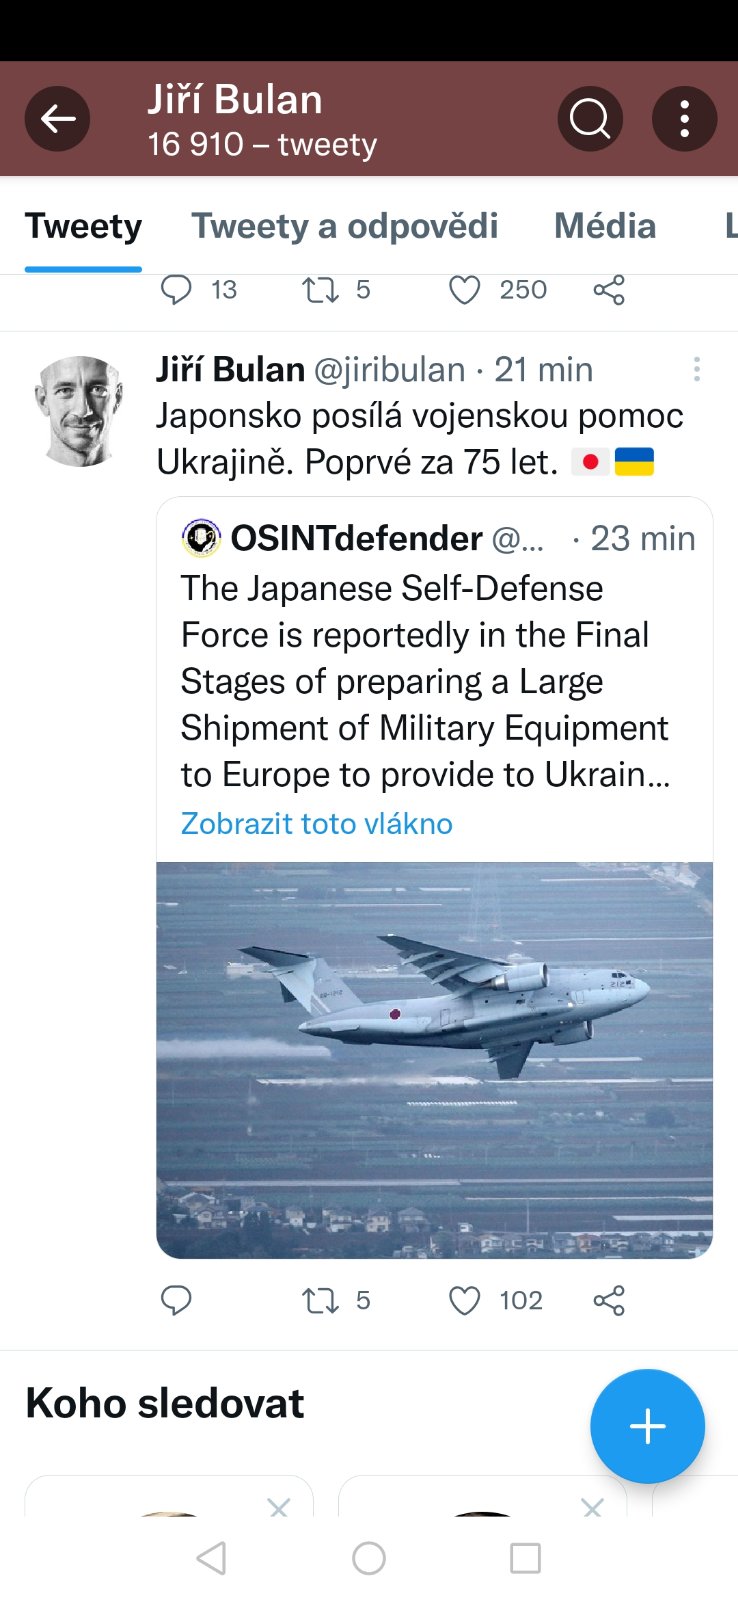This screenshot has height=1600, width=738.
Task: Reply to the Japonsko tweet
Action: coord(176,1300)
